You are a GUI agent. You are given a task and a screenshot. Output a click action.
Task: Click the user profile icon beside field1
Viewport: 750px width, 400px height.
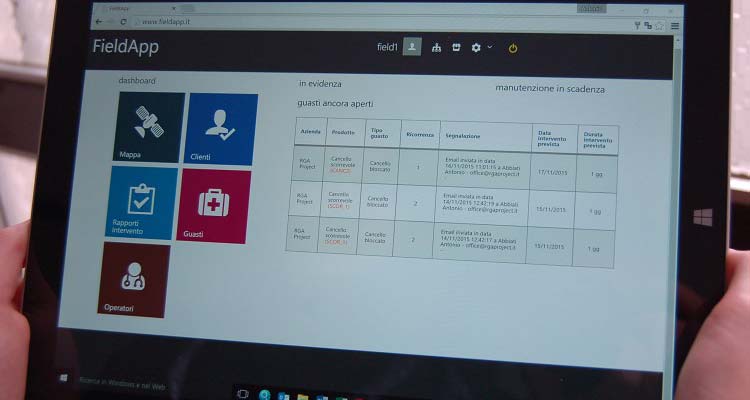[x=412, y=47]
